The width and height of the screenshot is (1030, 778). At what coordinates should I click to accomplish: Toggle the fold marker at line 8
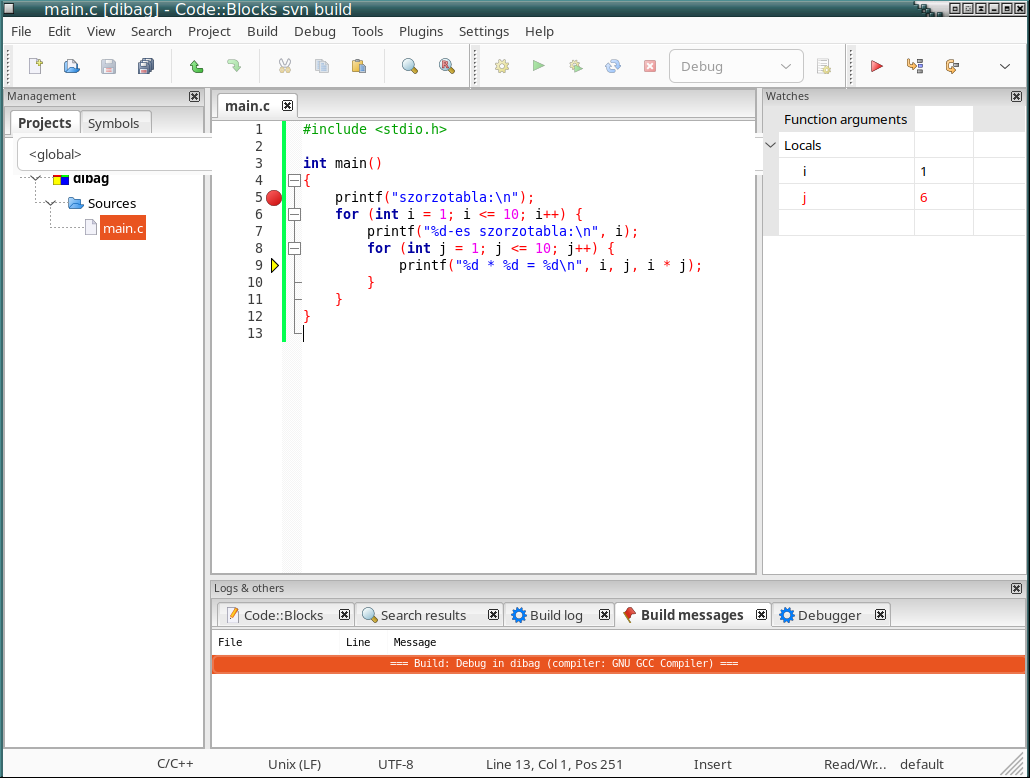294,248
